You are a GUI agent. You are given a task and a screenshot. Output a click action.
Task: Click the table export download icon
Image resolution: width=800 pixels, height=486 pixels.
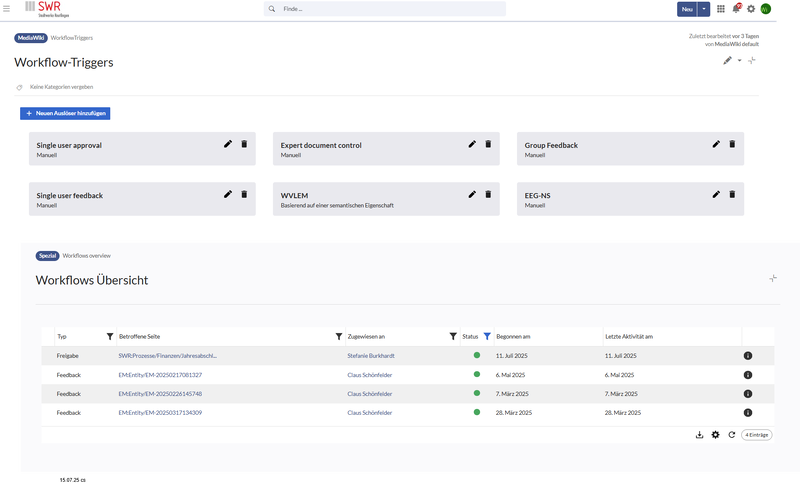click(x=699, y=435)
